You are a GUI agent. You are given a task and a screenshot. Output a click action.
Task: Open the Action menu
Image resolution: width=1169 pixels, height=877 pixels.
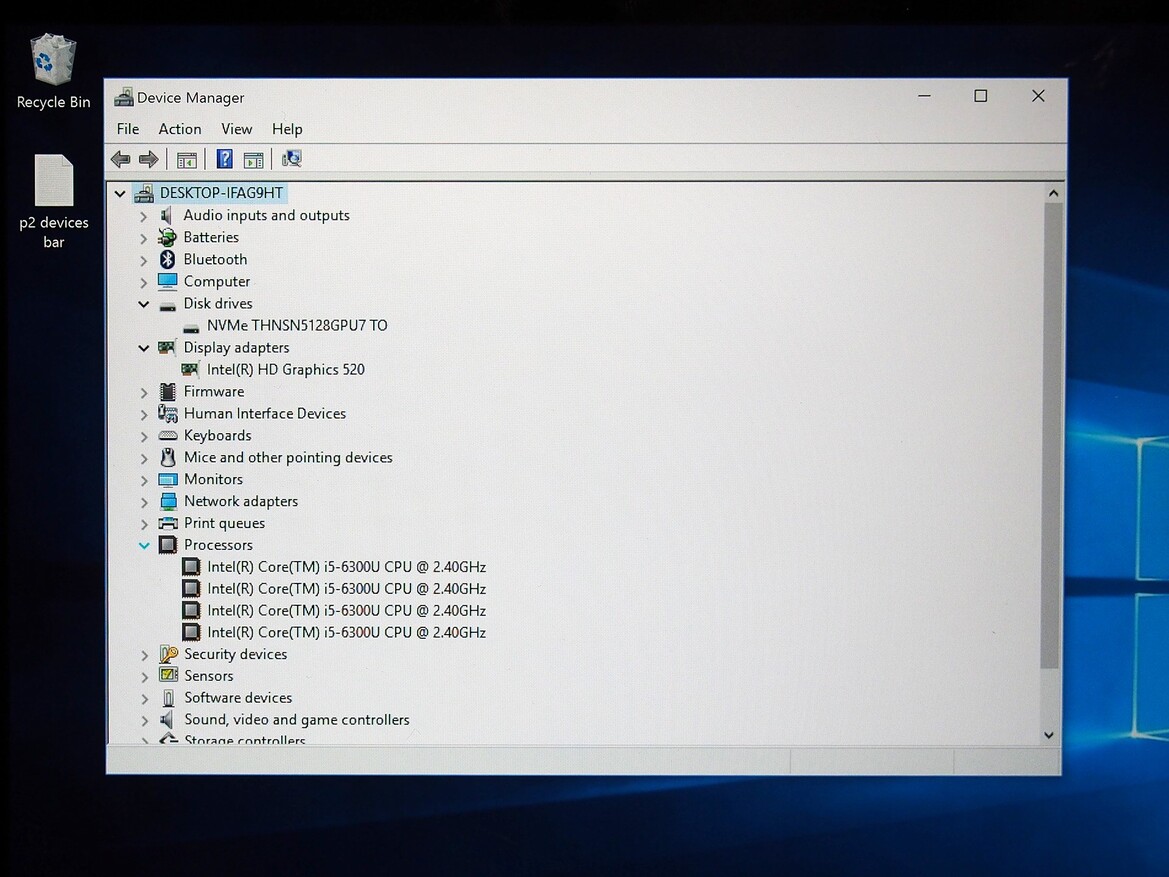[180, 129]
